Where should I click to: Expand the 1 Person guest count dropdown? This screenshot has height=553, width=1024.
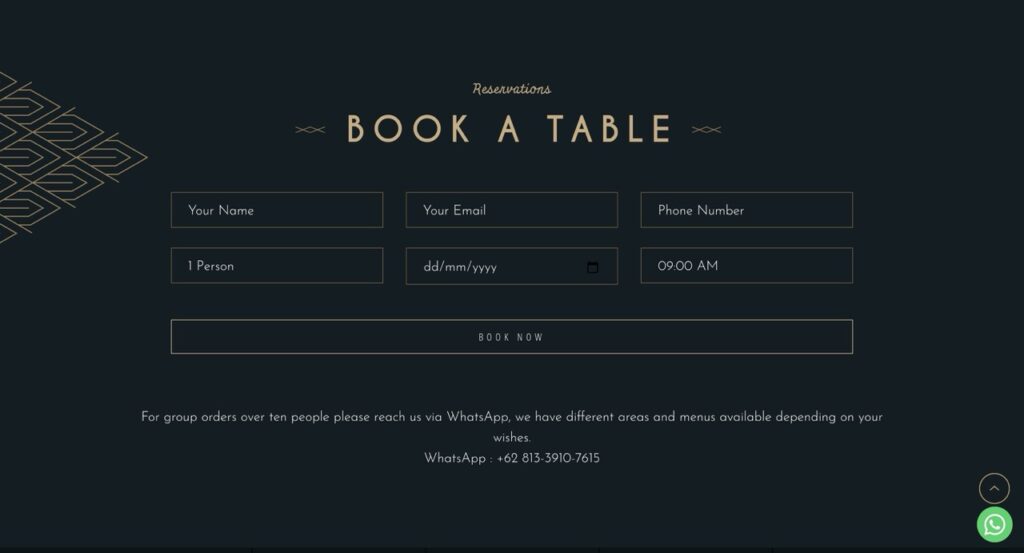tap(277, 265)
